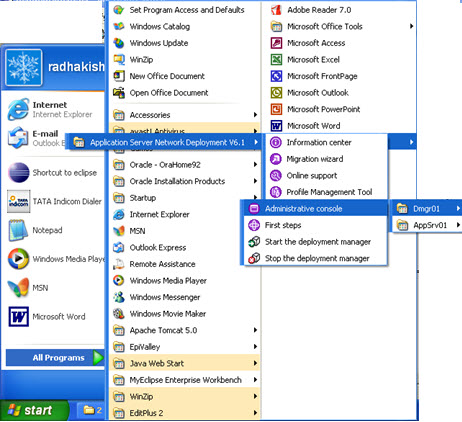Image resolution: width=462 pixels, height=422 pixels.
Task: Expand Microsoft Office Tools submenu
Action: [x=339, y=26]
